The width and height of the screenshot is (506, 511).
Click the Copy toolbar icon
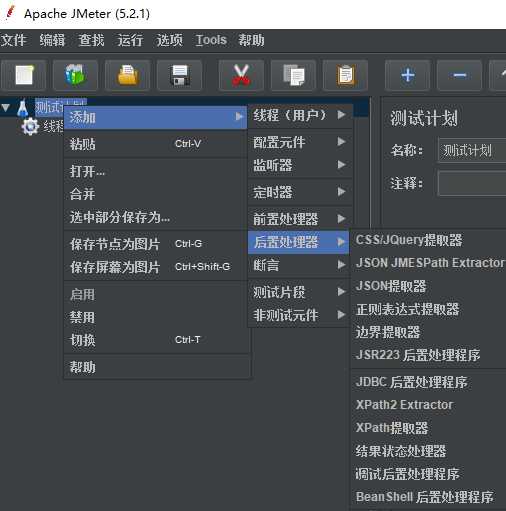(x=293, y=75)
